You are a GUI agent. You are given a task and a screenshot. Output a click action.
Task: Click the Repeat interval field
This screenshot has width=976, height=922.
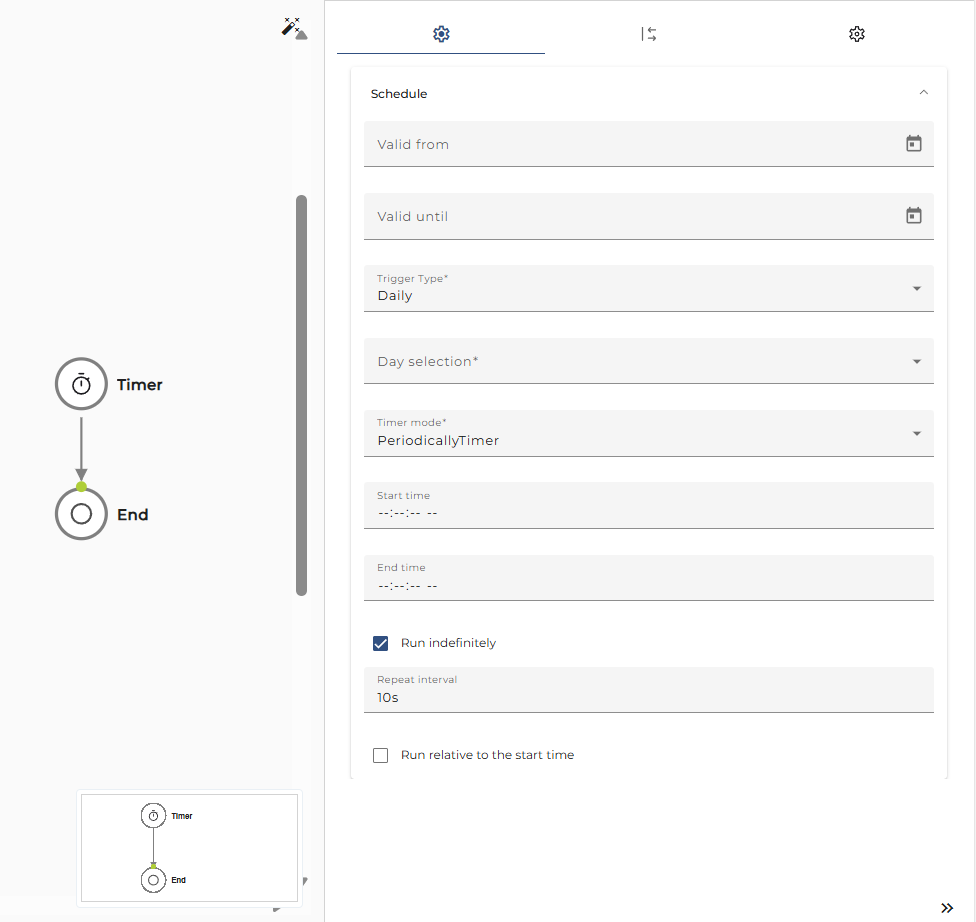(x=649, y=690)
